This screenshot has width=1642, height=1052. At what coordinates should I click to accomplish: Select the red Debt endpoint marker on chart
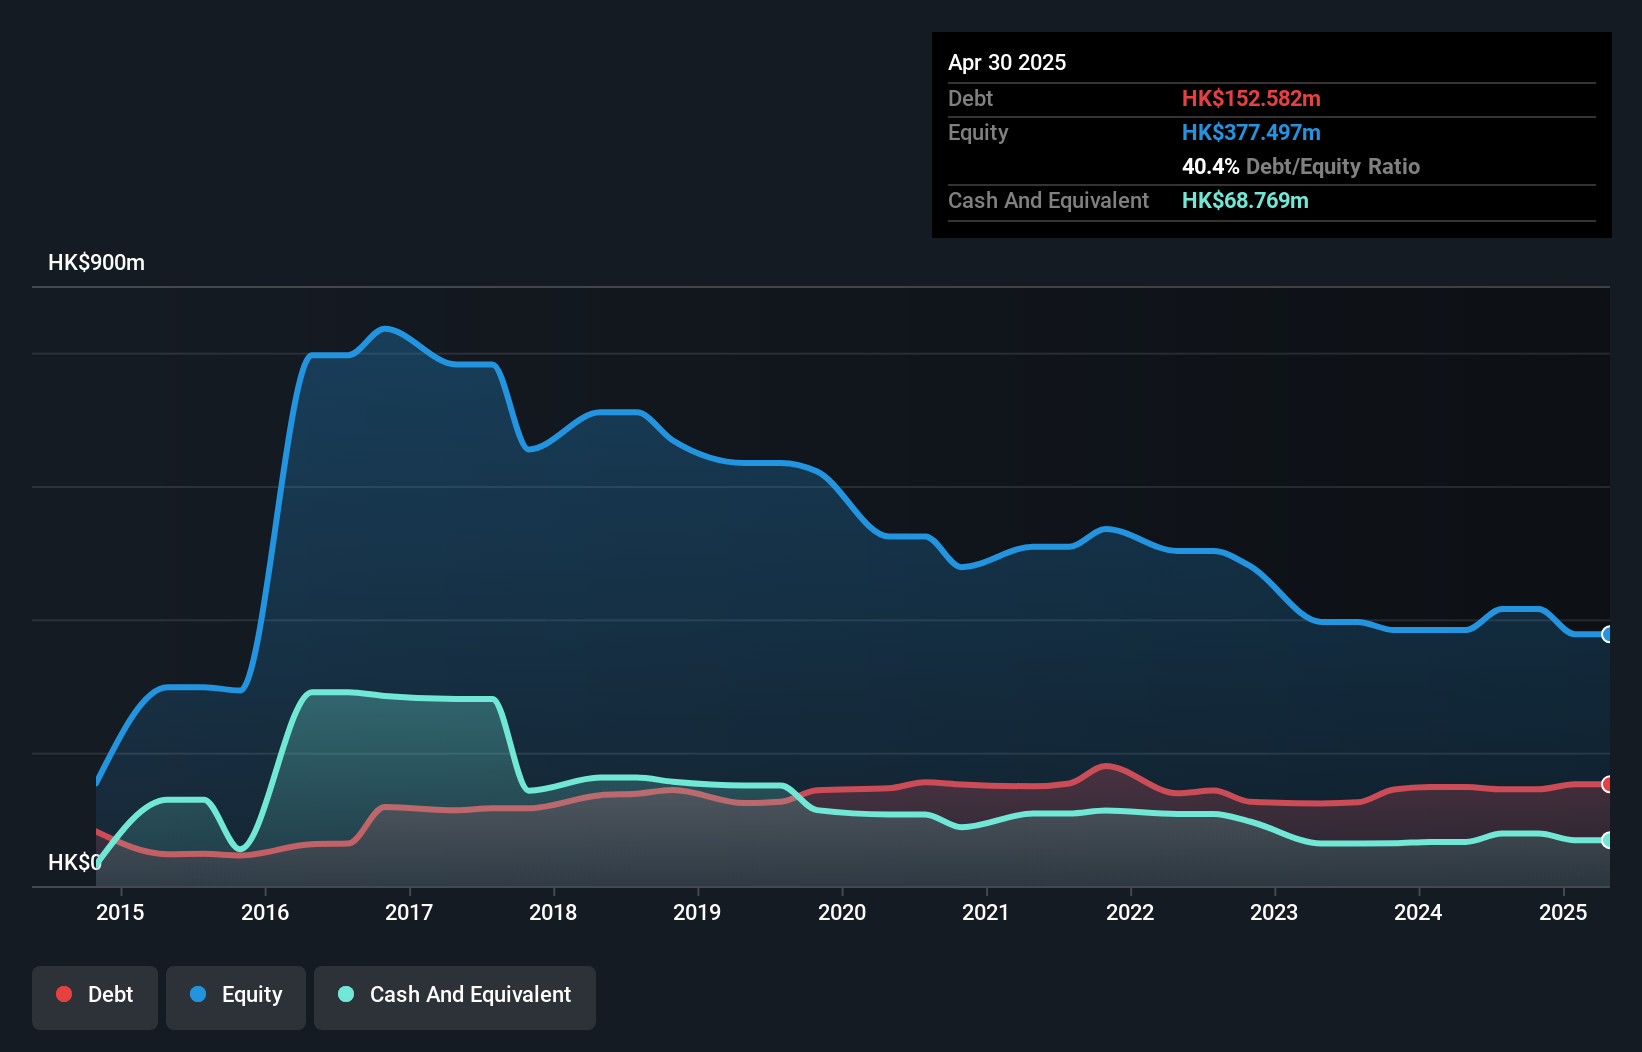tap(1608, 784)
